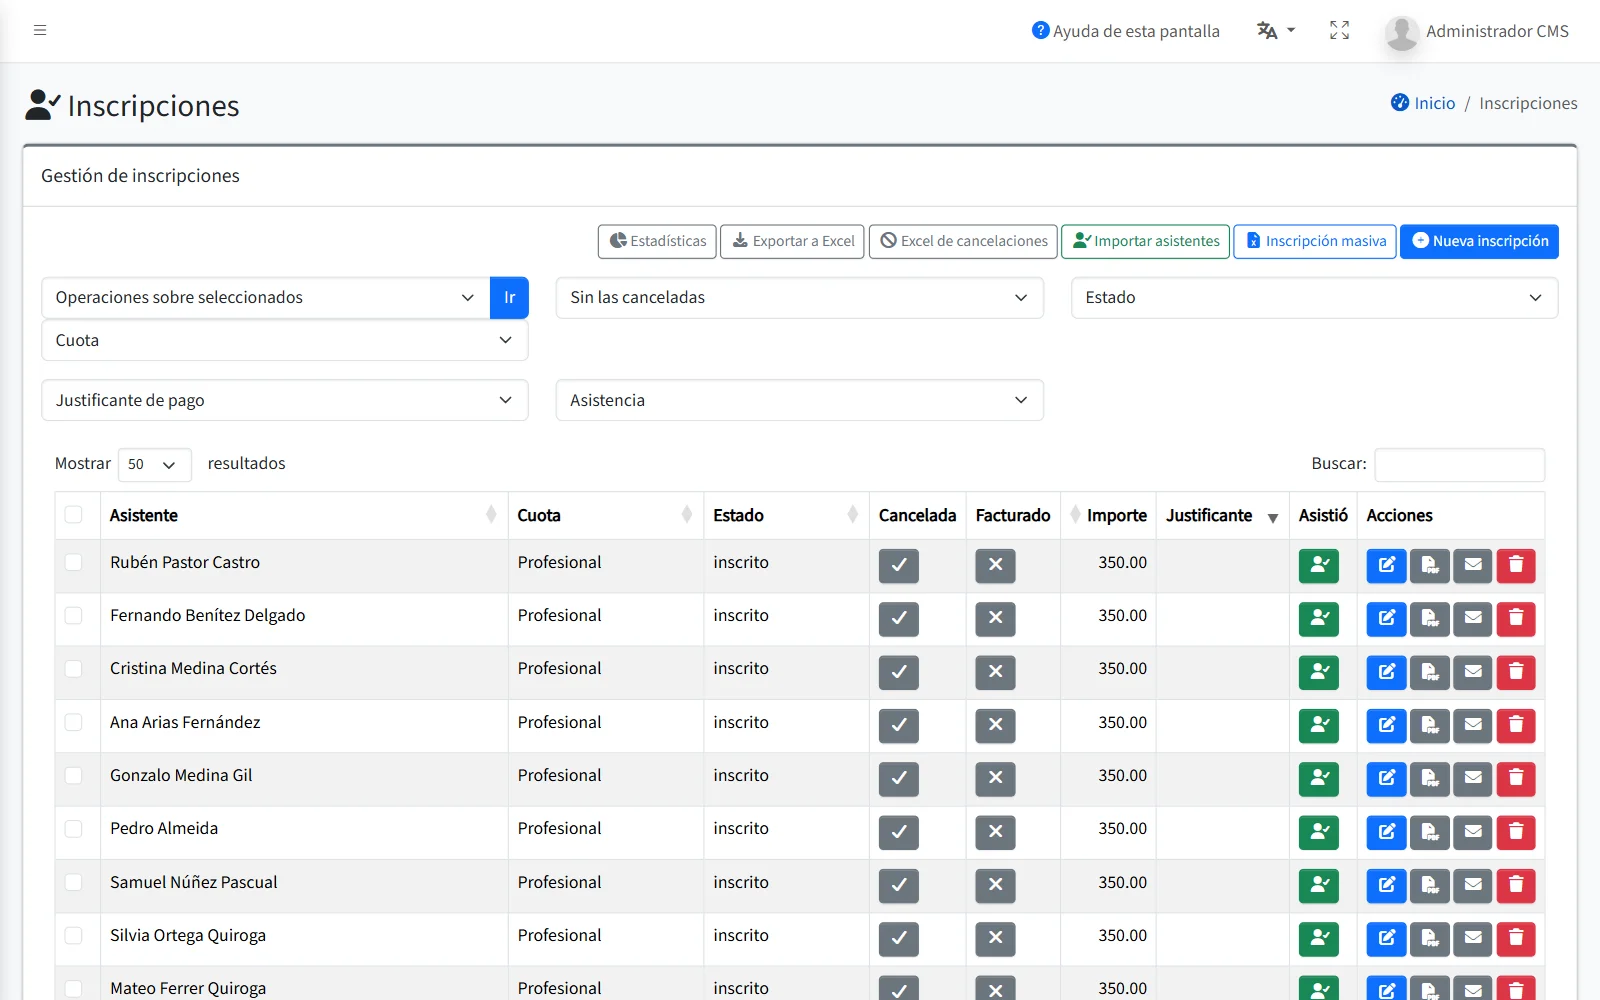Select checkbox for Rubén Pastor Castro
Screen dimensions: 1600x1000
(x=73, y=562)
